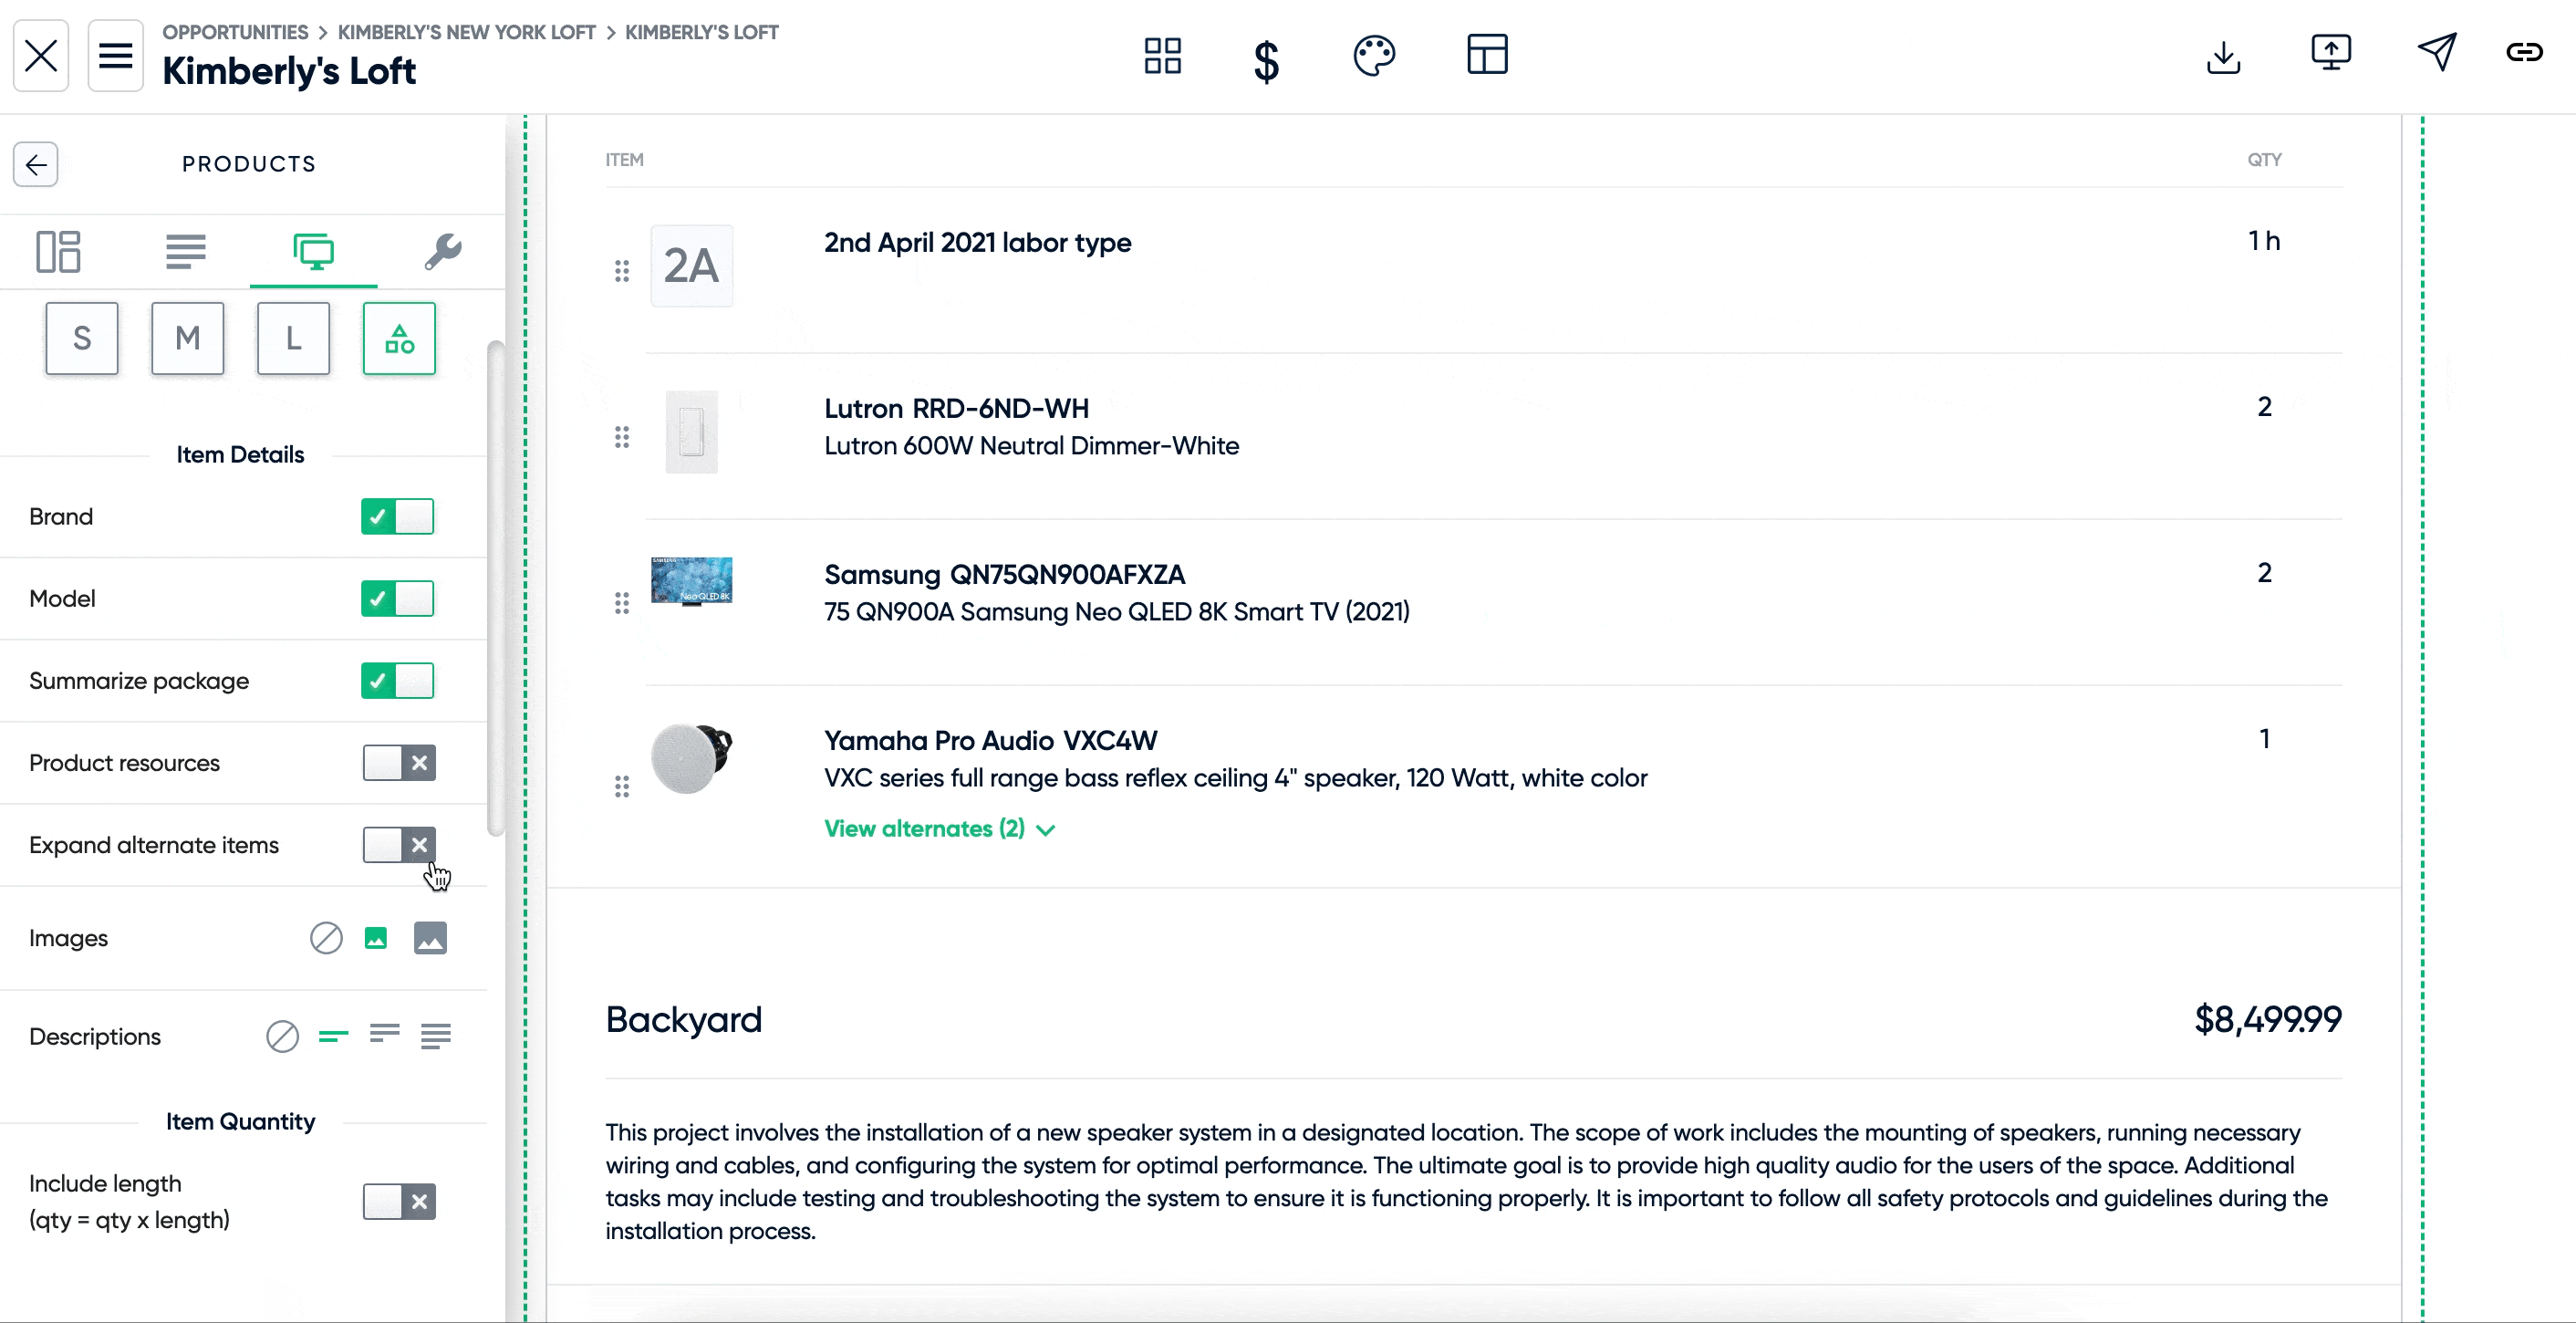
Task: Switch to the layout blocks tab
Action: click(58, 251)
